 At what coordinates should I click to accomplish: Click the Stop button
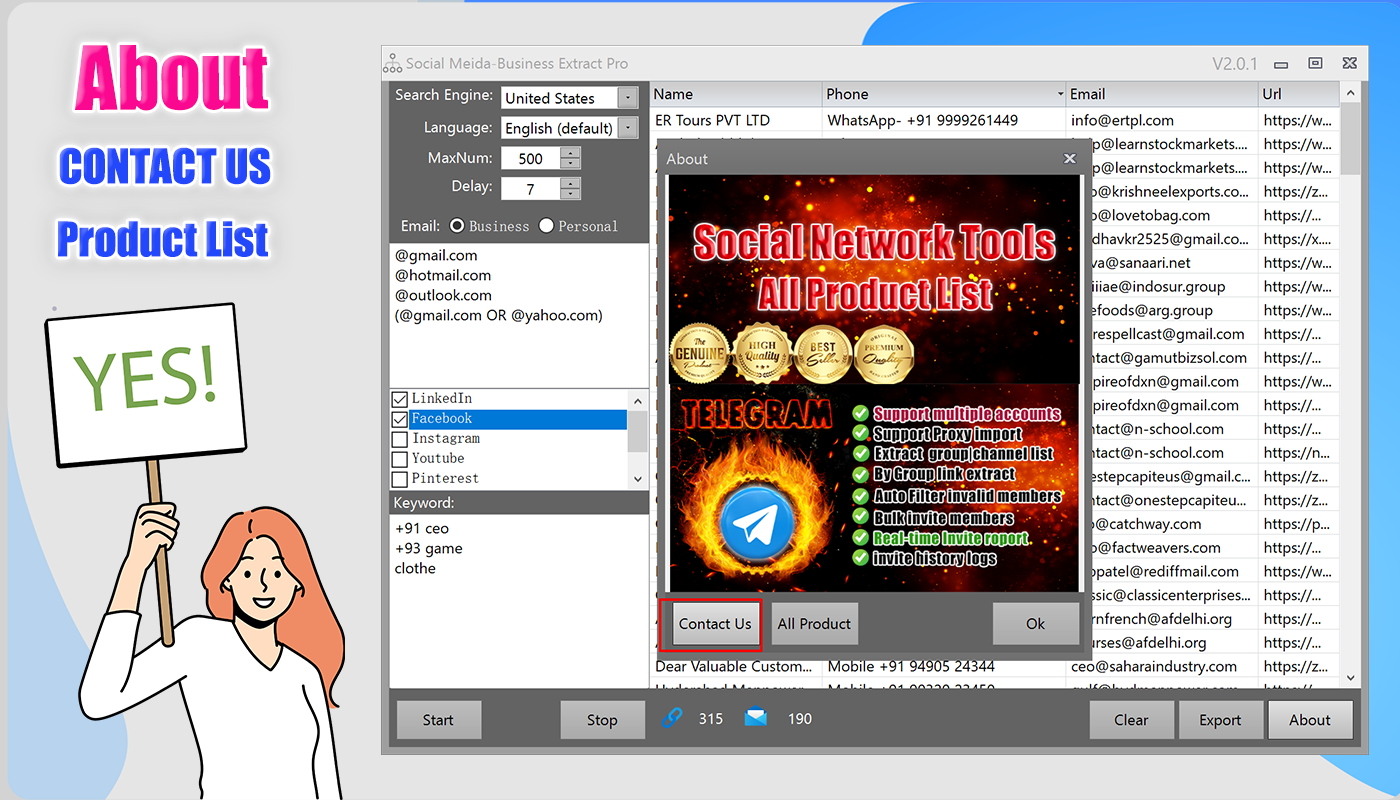(x=602, y=720)
